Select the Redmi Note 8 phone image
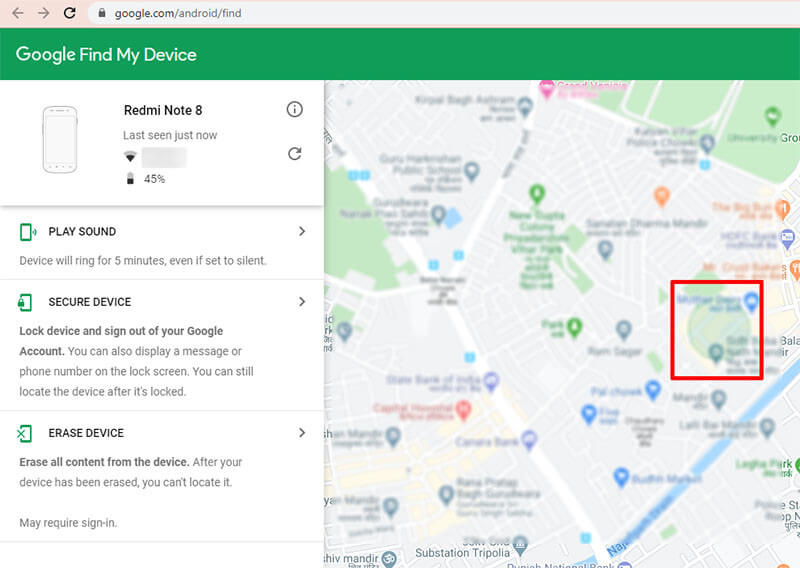Image resolution: width=800 pixels, height=568 pixels. point(60,139)
